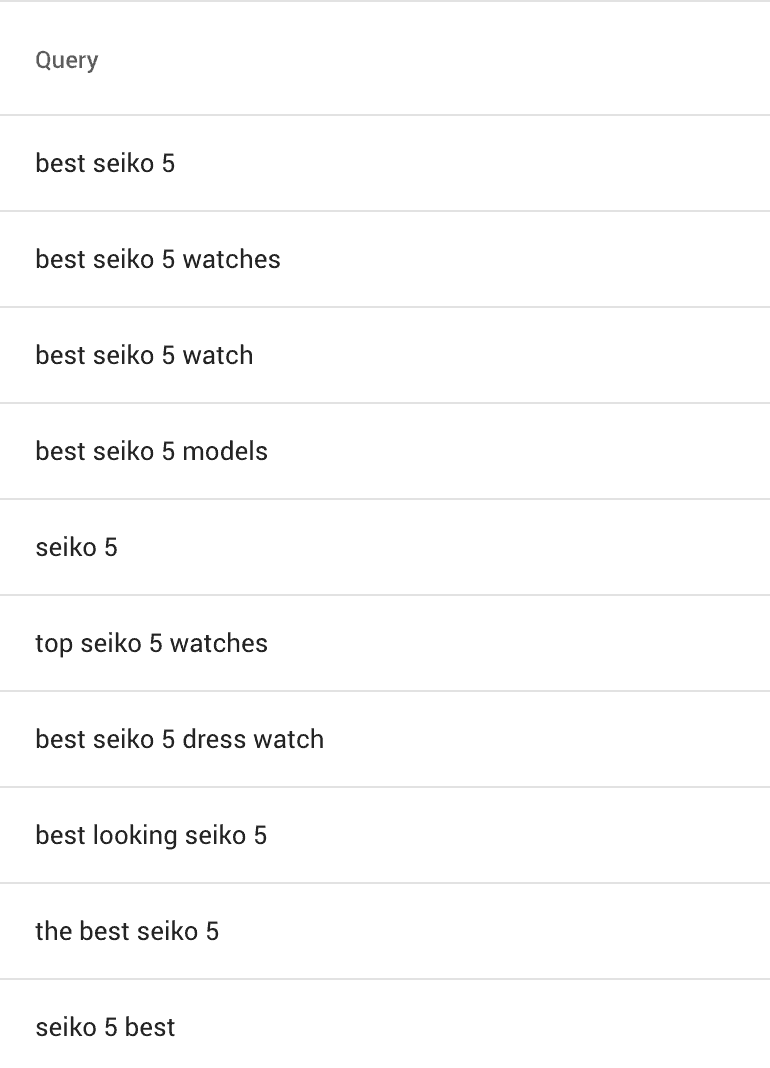This screenshot has height=1068, width=770.
Task: Select the 'best seiko 5 dress watch' query
Action: (179, 740)
